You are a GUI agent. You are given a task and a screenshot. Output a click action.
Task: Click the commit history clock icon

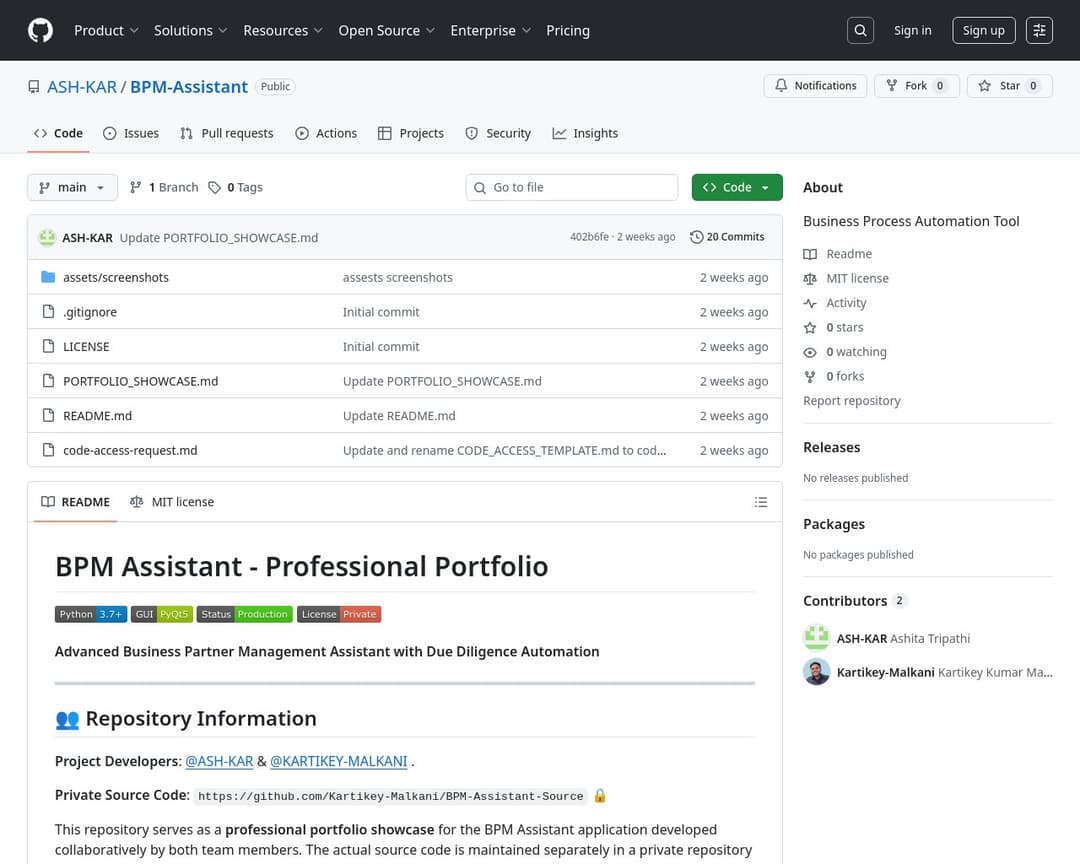[697, 237]
